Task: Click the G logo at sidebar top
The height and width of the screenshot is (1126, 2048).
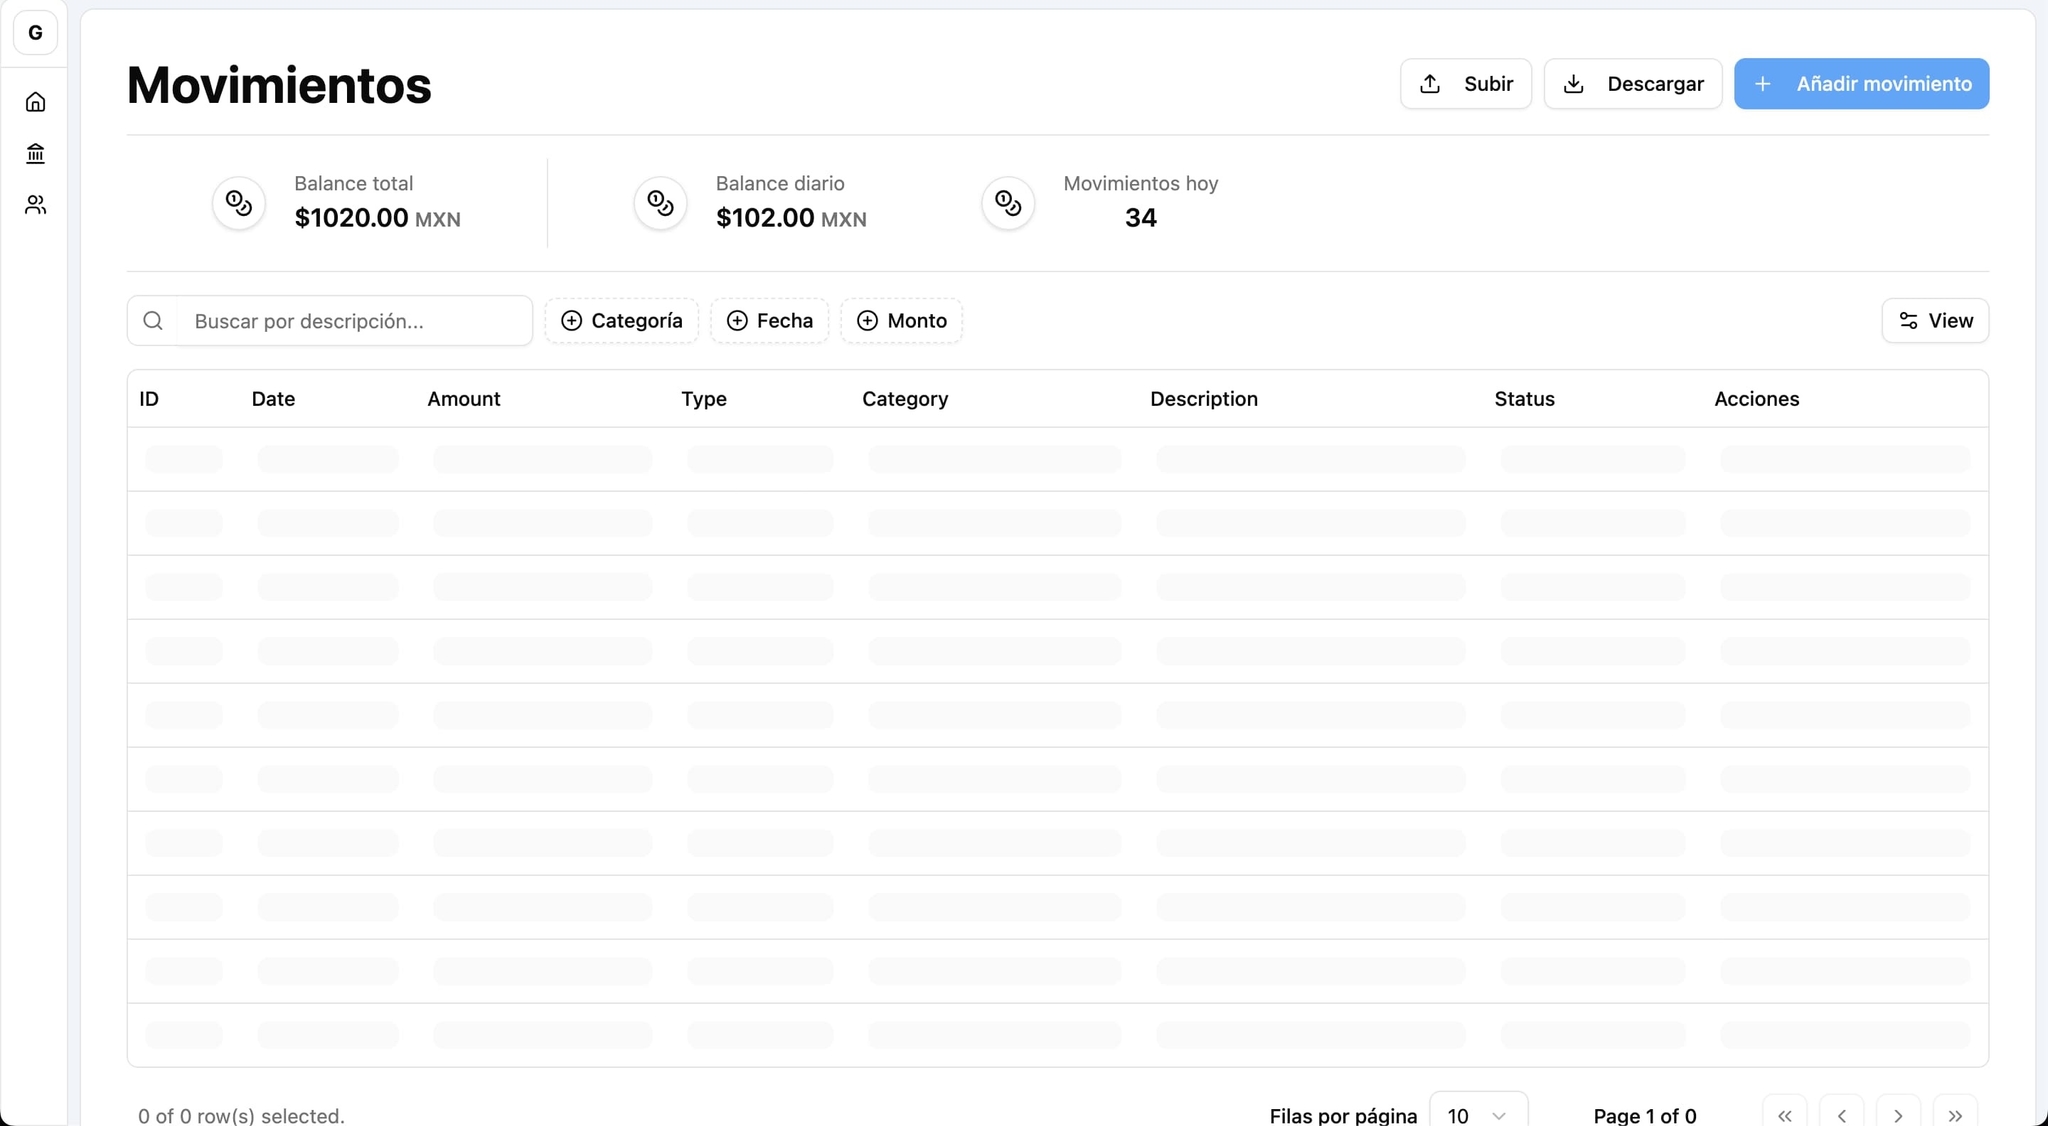Action: [x=35, y=33]
